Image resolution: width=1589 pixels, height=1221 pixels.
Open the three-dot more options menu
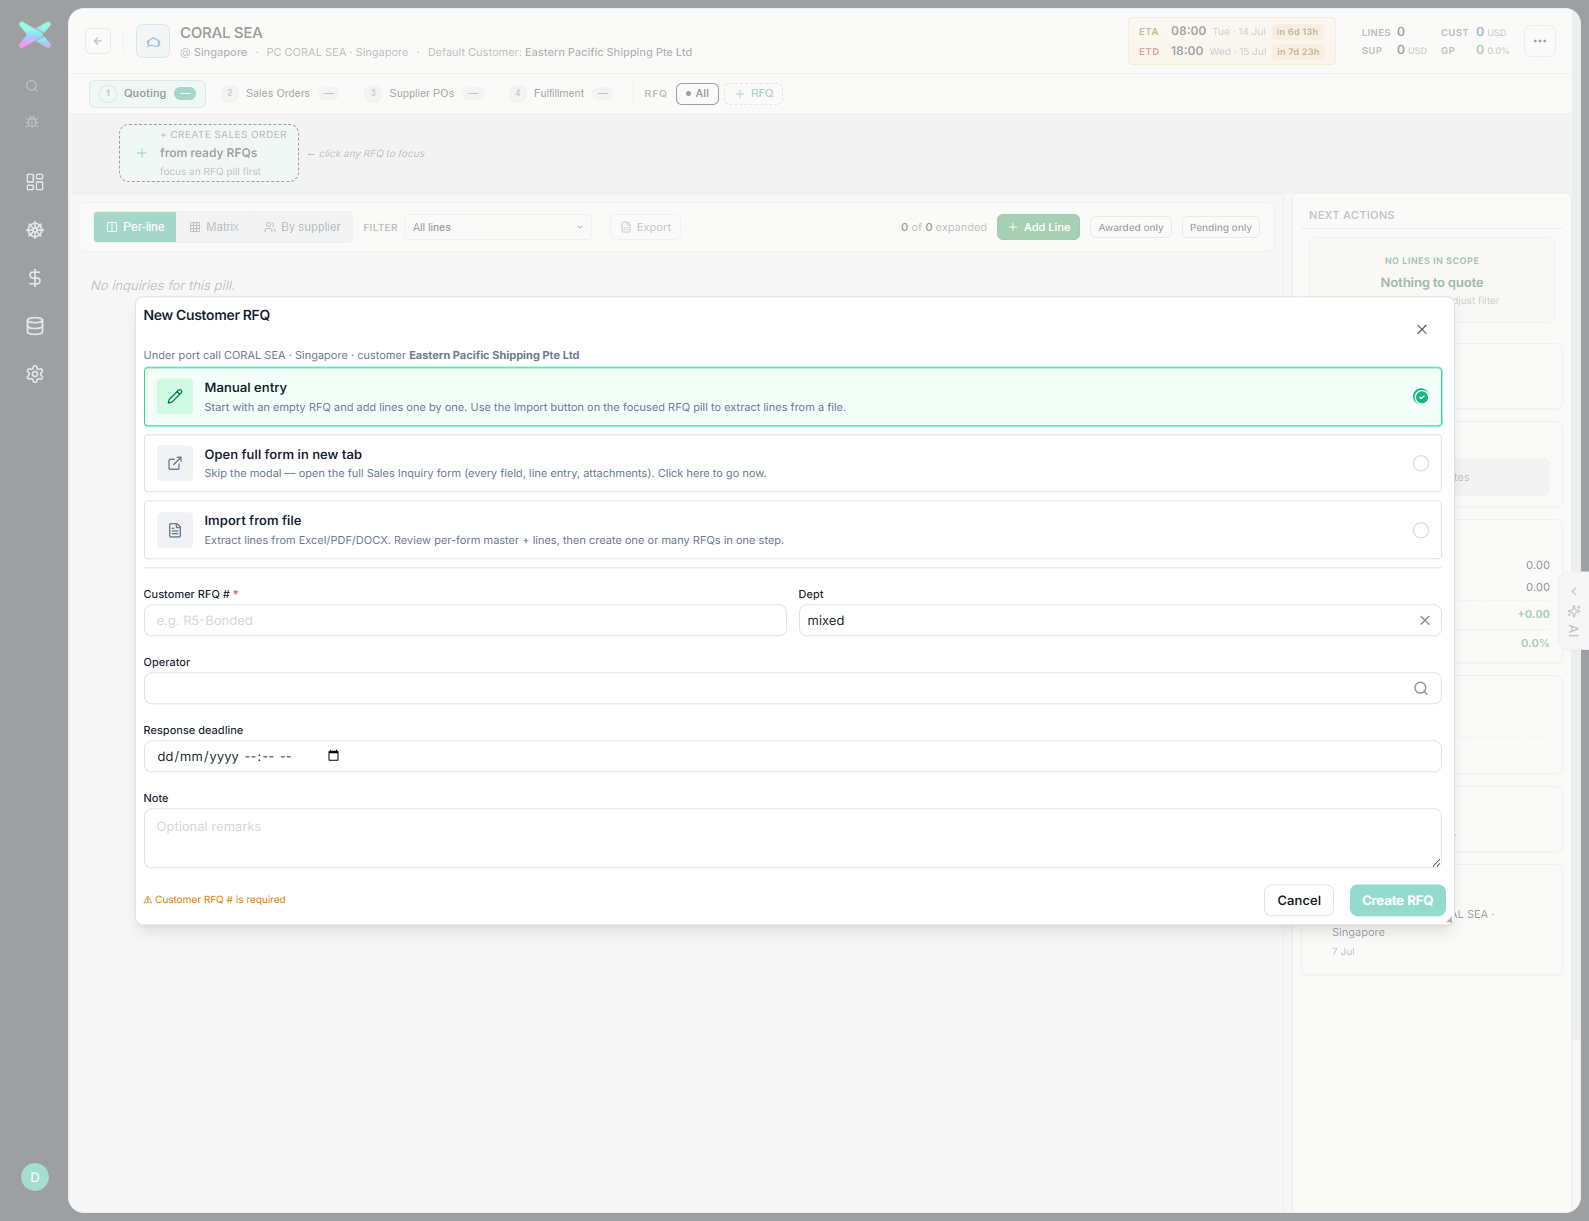[1540, 41]
